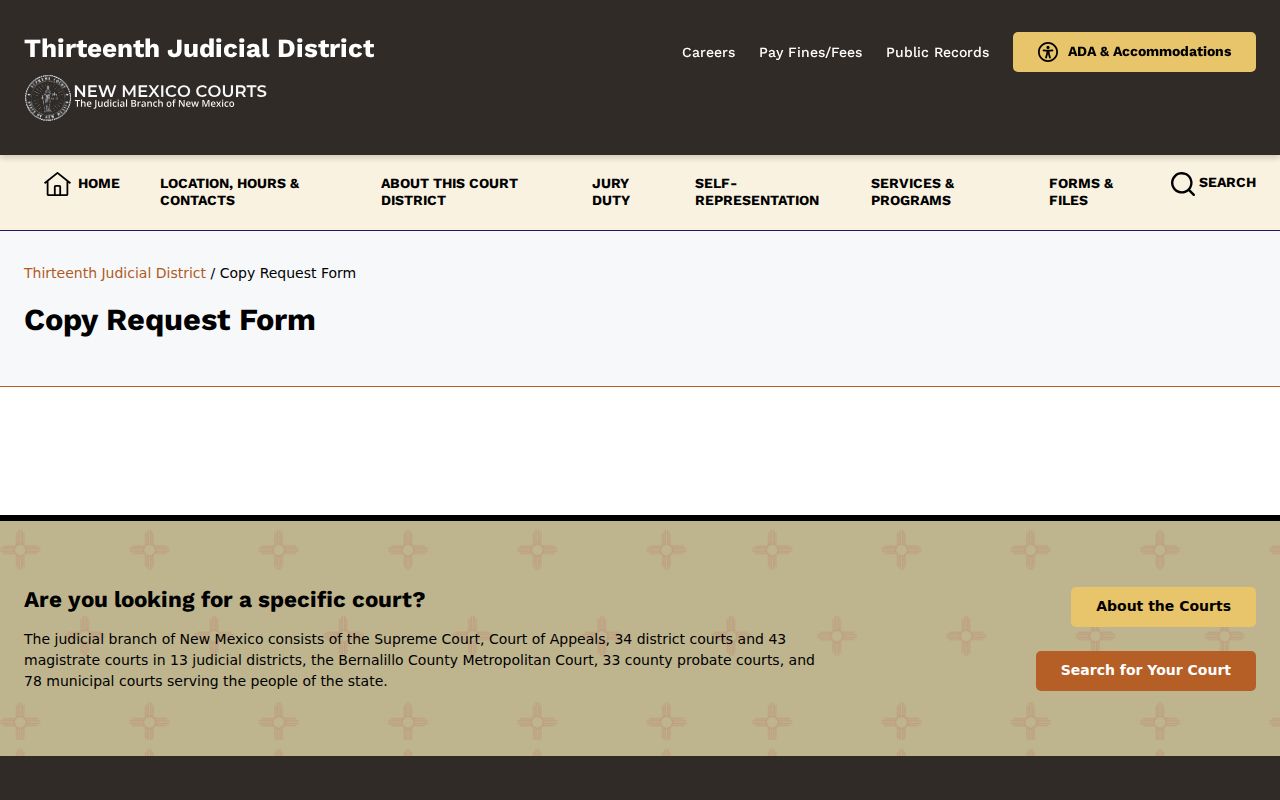The width and height of the screenshot is (1280, 800).
Task: Open Services & Programs menu
Action: tap(912, 192)
